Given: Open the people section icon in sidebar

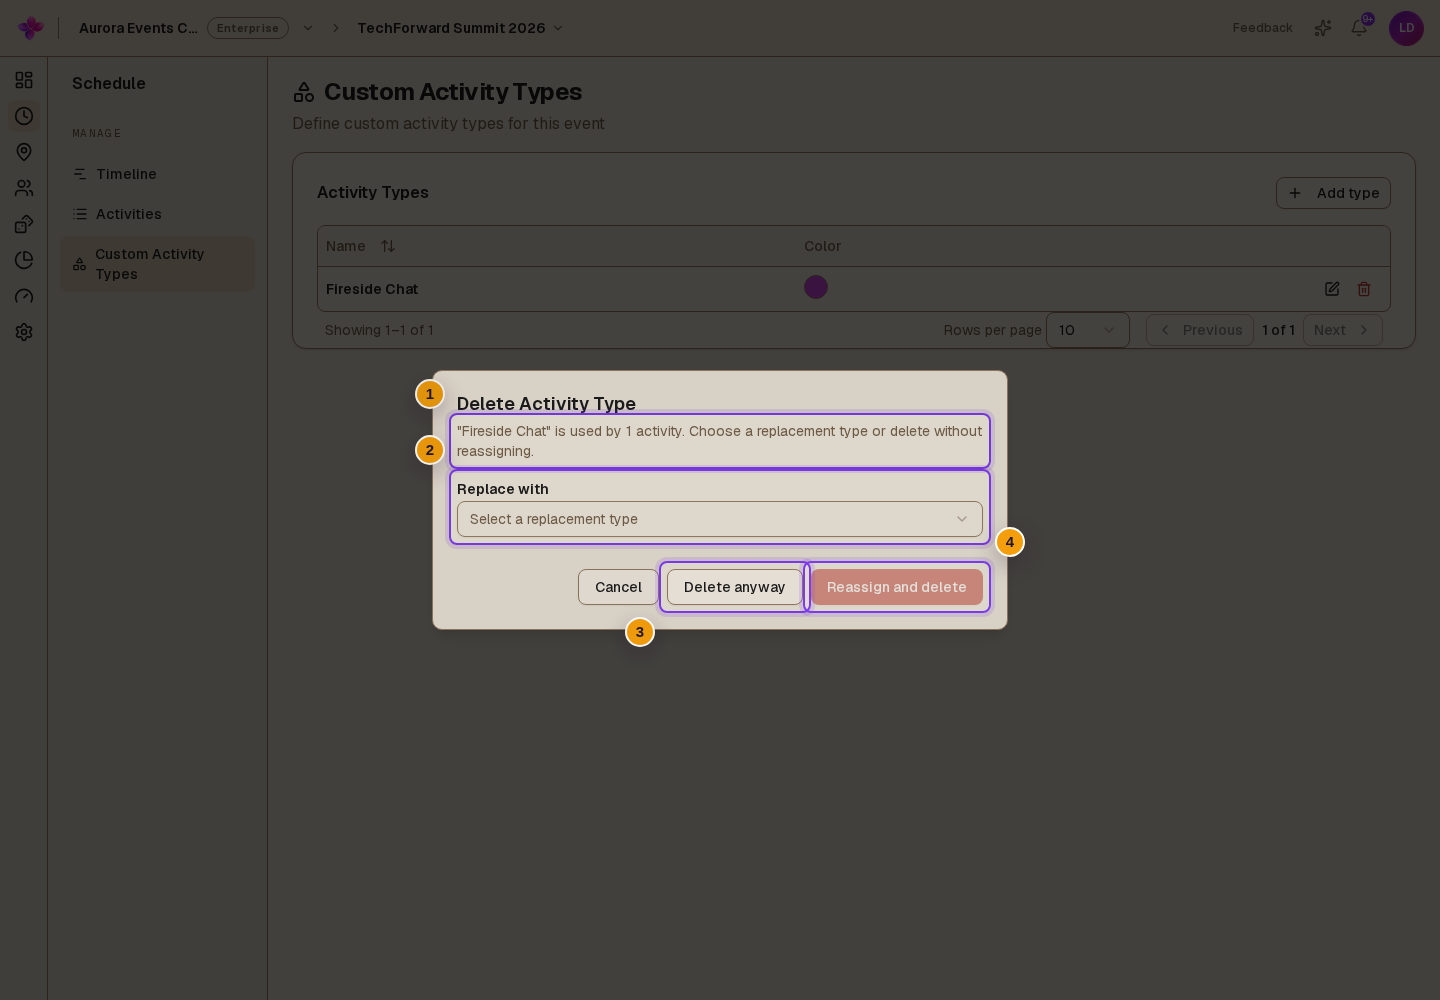Looking at the screenshot, I should click(x=24, y=188).
